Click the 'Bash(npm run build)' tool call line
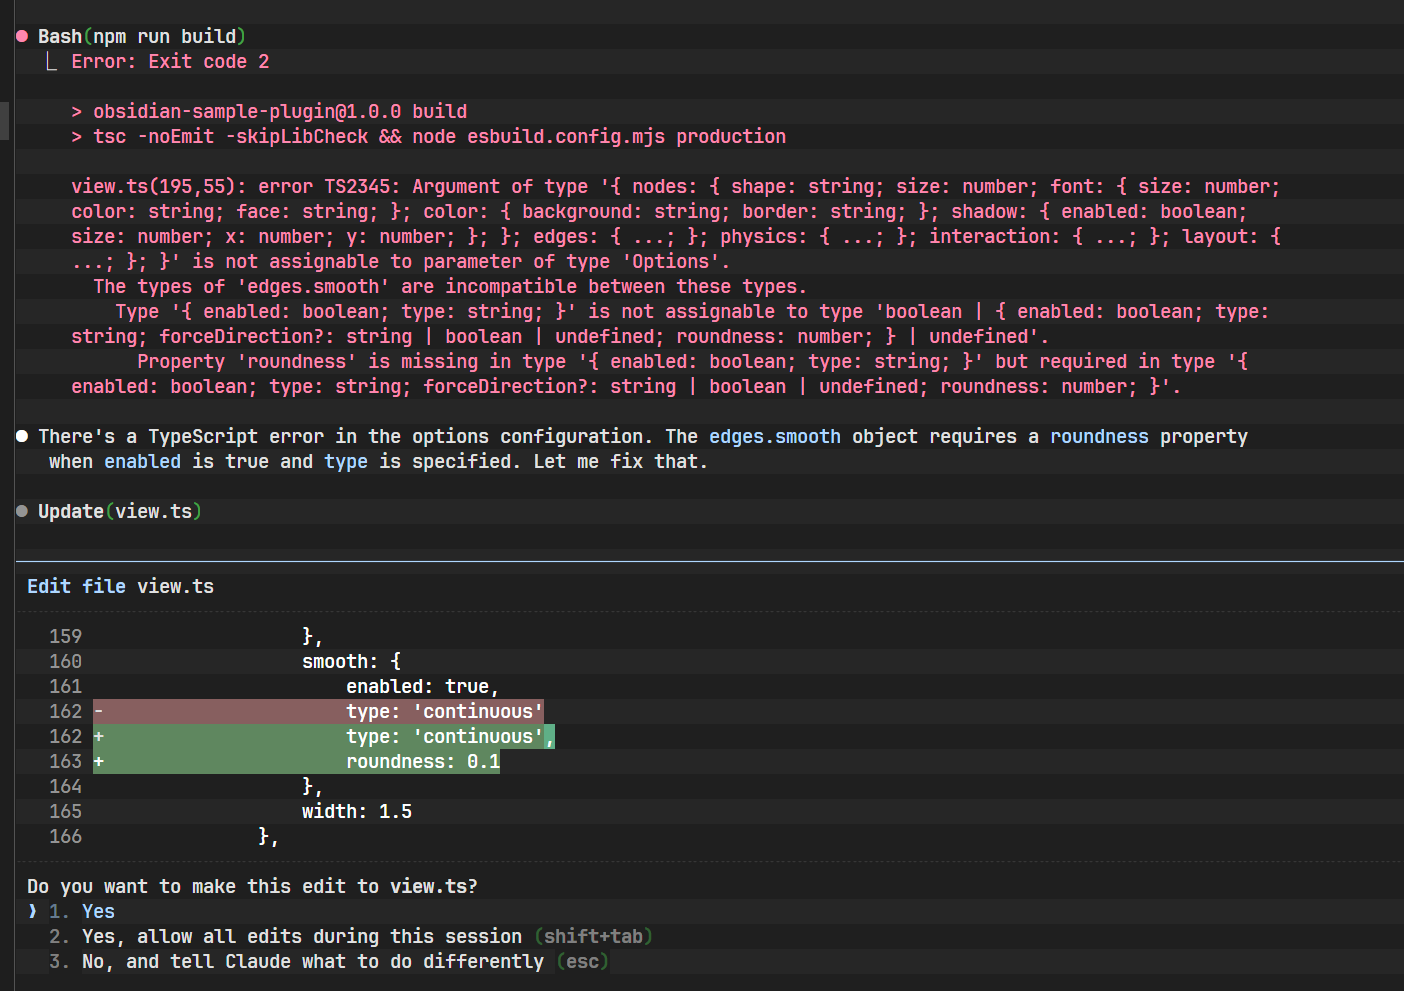This screenshot has width=1404, height=991. pos(141,37)
